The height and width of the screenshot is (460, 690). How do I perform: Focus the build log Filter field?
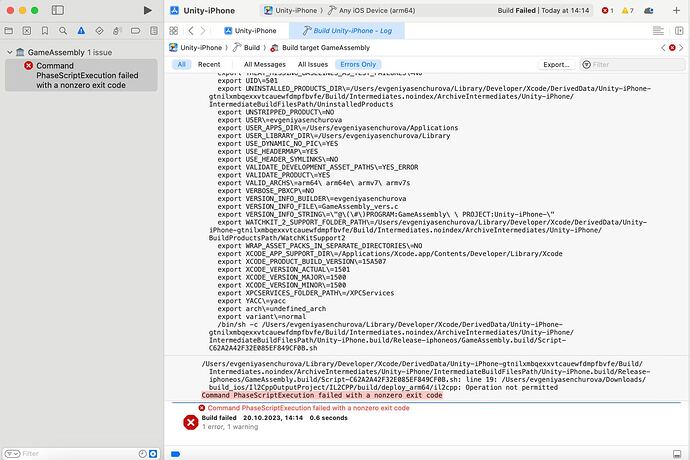(x=632, y=65)
